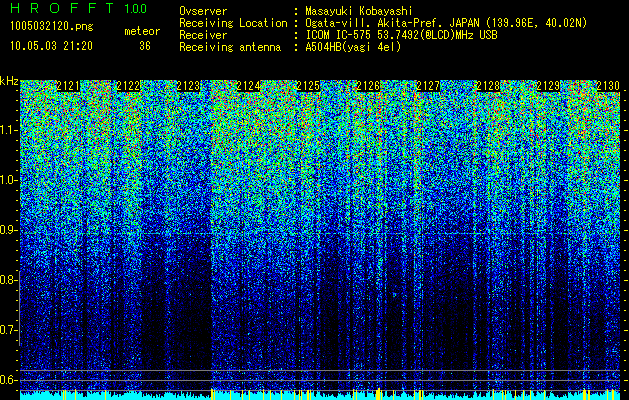Click the Ovserver field label
This screenshot has width=629, height=400.
[203, 11]
